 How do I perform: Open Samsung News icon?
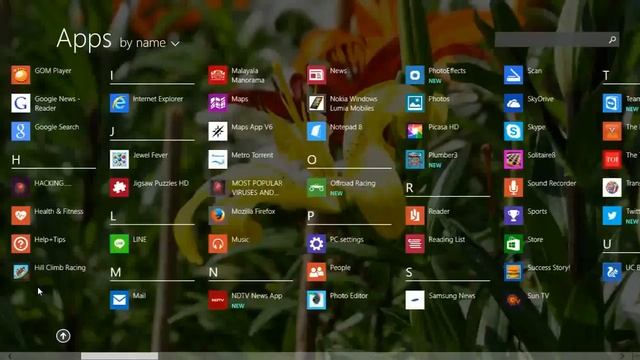coord(415,300)
